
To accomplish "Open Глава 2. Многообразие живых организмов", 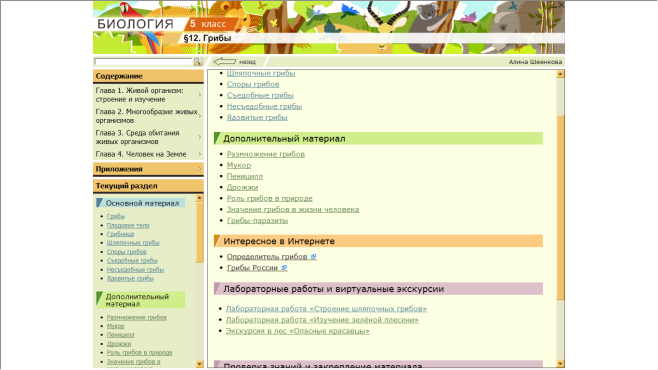I will pyautogui.click(x=148, y=116).
